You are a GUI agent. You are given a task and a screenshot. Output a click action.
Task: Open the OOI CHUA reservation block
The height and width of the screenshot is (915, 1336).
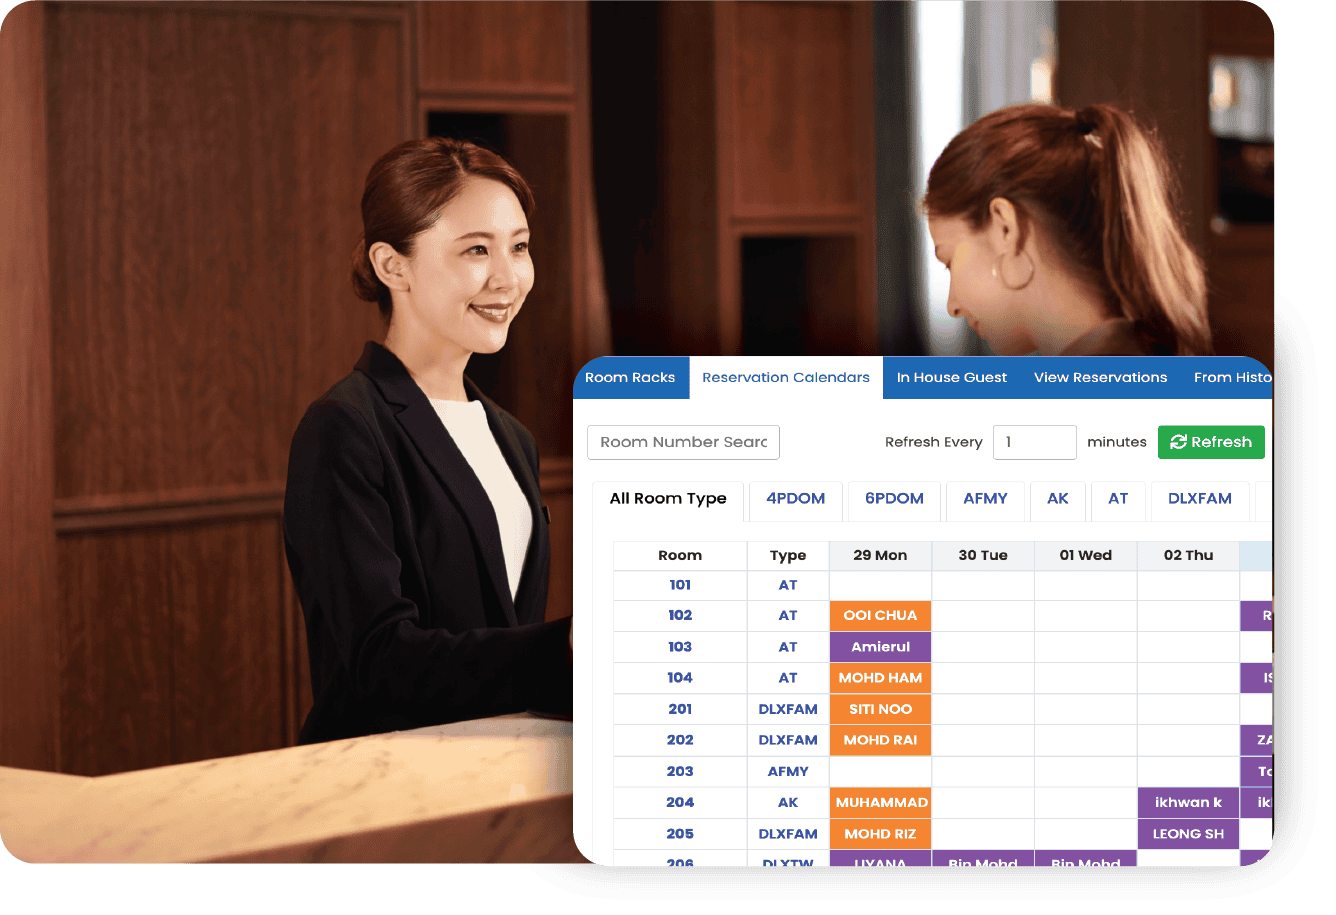pyautogui.click(x=880, y=616)
